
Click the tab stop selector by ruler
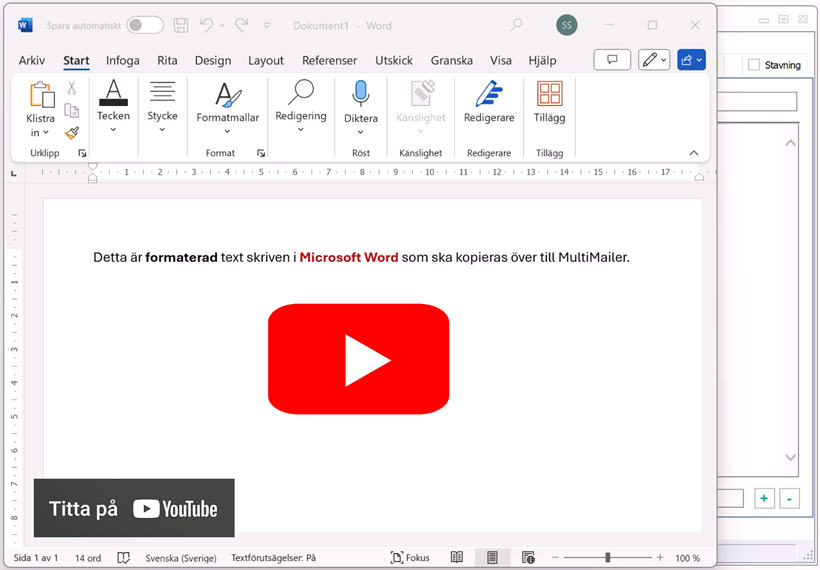point(14,173)
